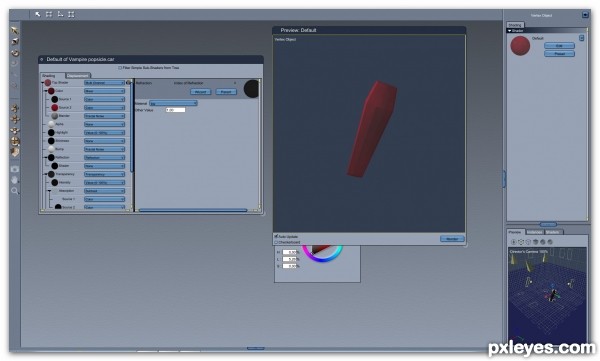The image size is (600, 361).
Task: Click the red Source 2 color sphere
Action: coord(55,108)
